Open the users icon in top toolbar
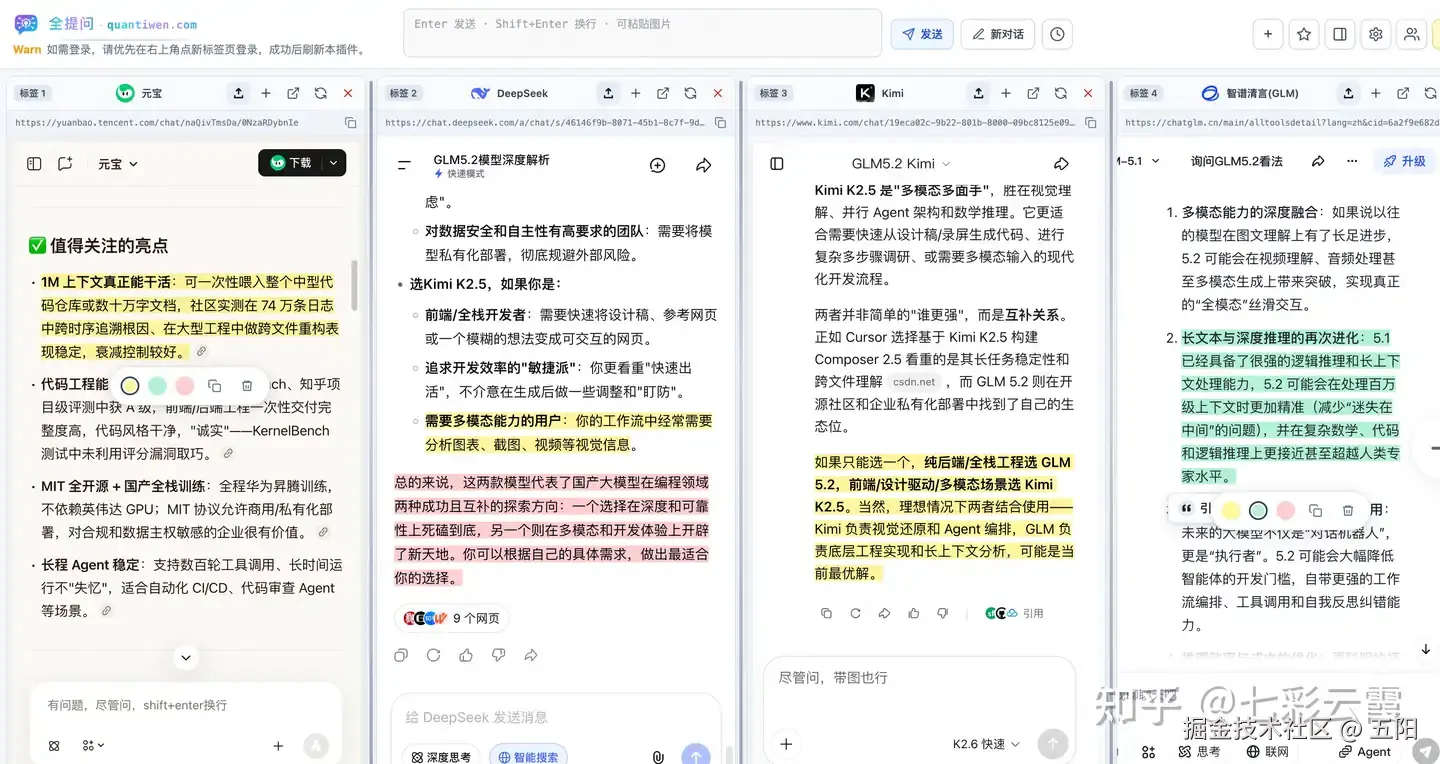 pyautogui.click(x=1411, y=34)
